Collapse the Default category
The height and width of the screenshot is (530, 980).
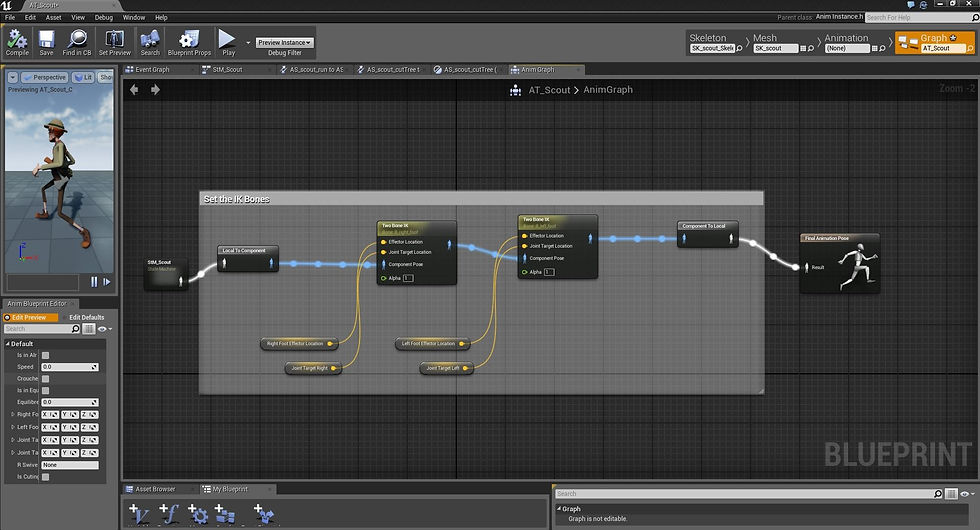(x=8, y=344)
